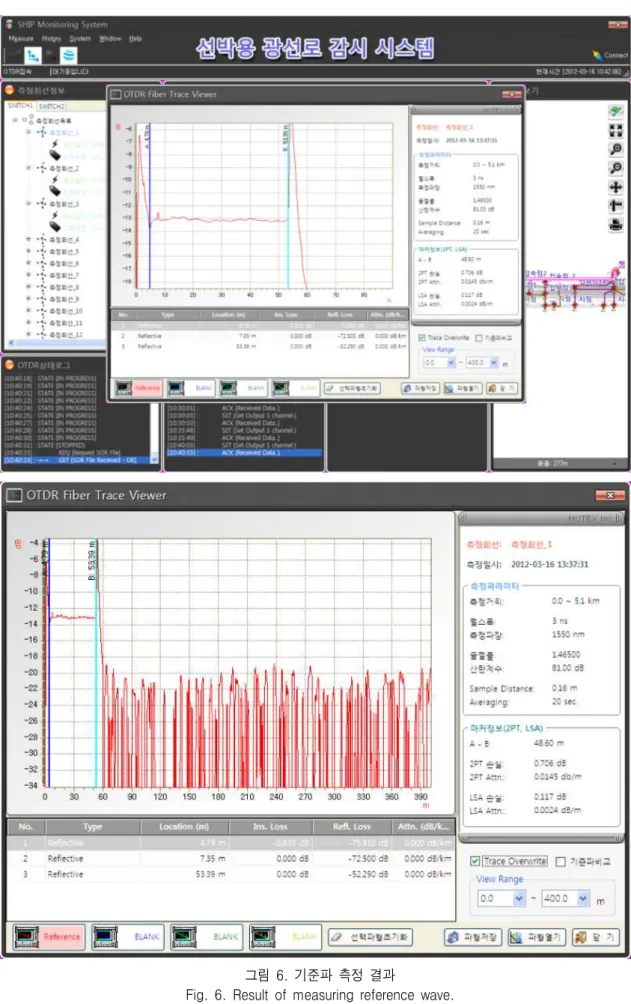Switch to the SWITCH2 tab
631x1004 pixels.
[x=51, y=106]
